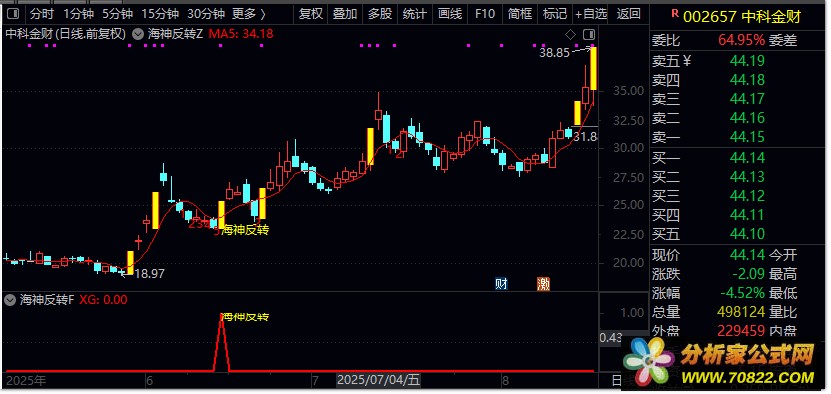
Task: Click the 返回 button in toolbar
Action: (x=629, y=14)
